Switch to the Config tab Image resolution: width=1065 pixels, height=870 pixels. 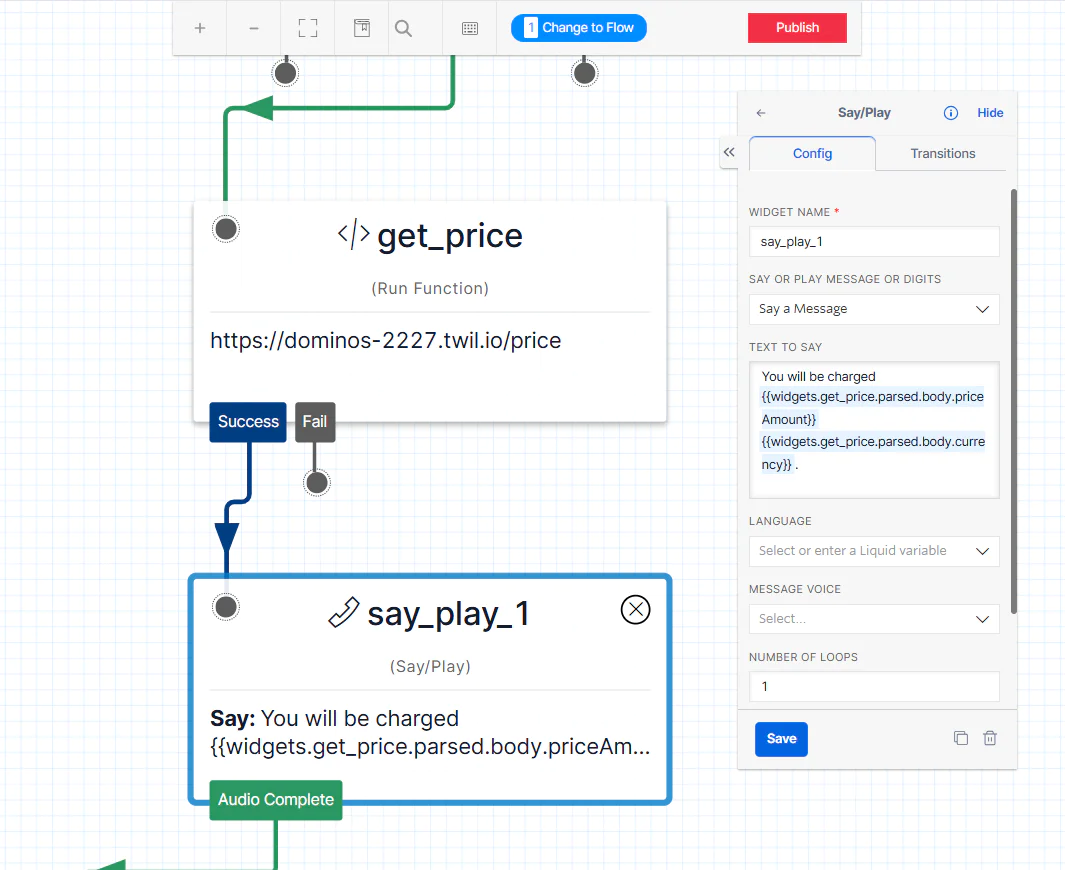pyautogui.click(x=812, y=153)
